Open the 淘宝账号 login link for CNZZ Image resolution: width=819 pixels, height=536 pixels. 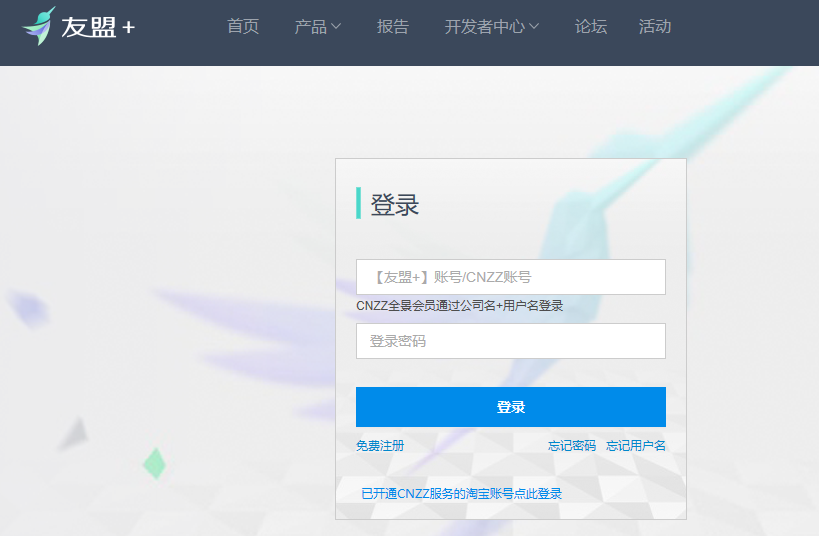pos(461,494)
